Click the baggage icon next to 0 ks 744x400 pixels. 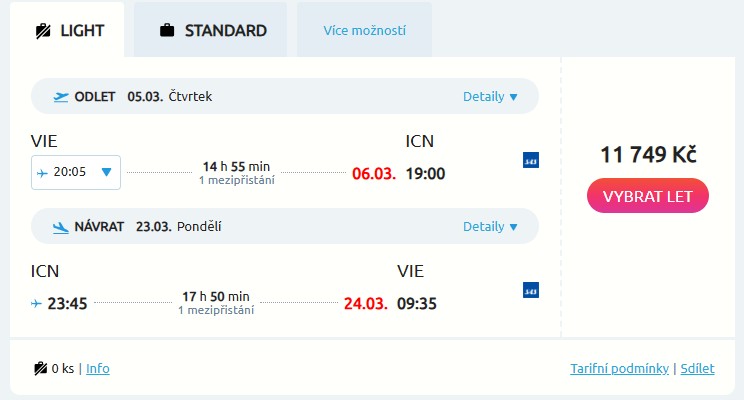[41, 368]
